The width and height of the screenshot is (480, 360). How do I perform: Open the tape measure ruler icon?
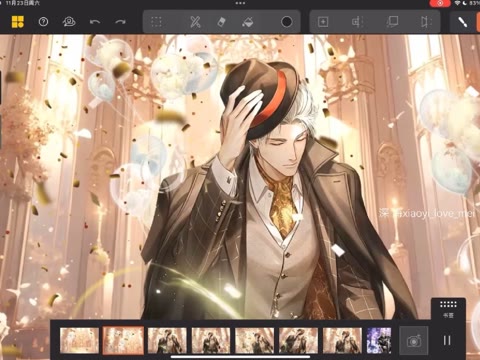tap(69, 22)
